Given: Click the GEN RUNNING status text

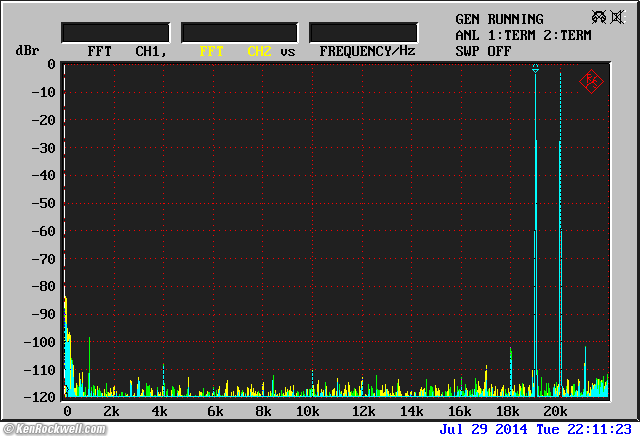Looking at the screenshot, I should [499, 19].
